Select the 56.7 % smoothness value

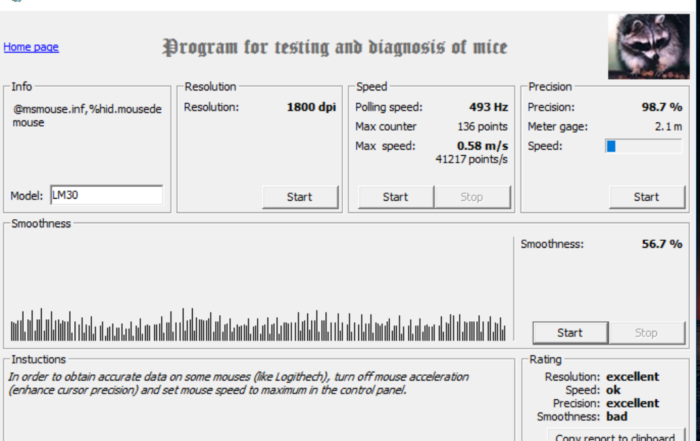pyautogui.click(x=662, y=244)
